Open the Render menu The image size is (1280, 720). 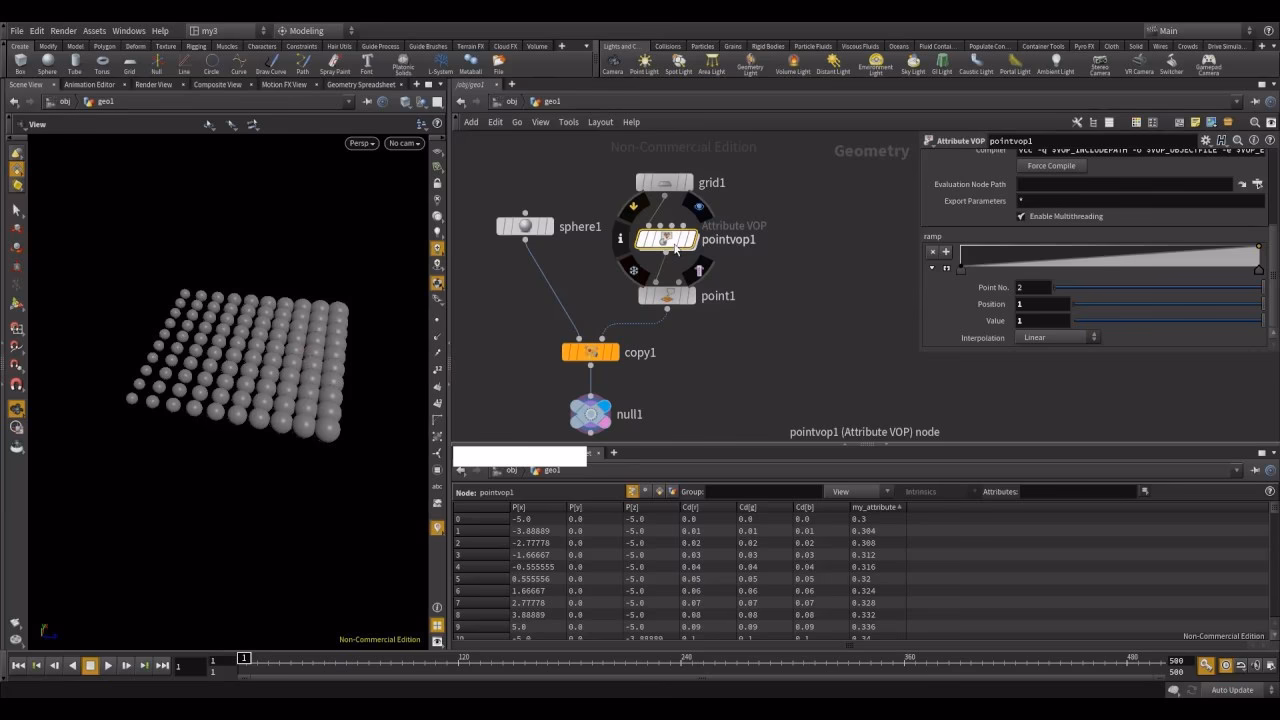point(63,31)
